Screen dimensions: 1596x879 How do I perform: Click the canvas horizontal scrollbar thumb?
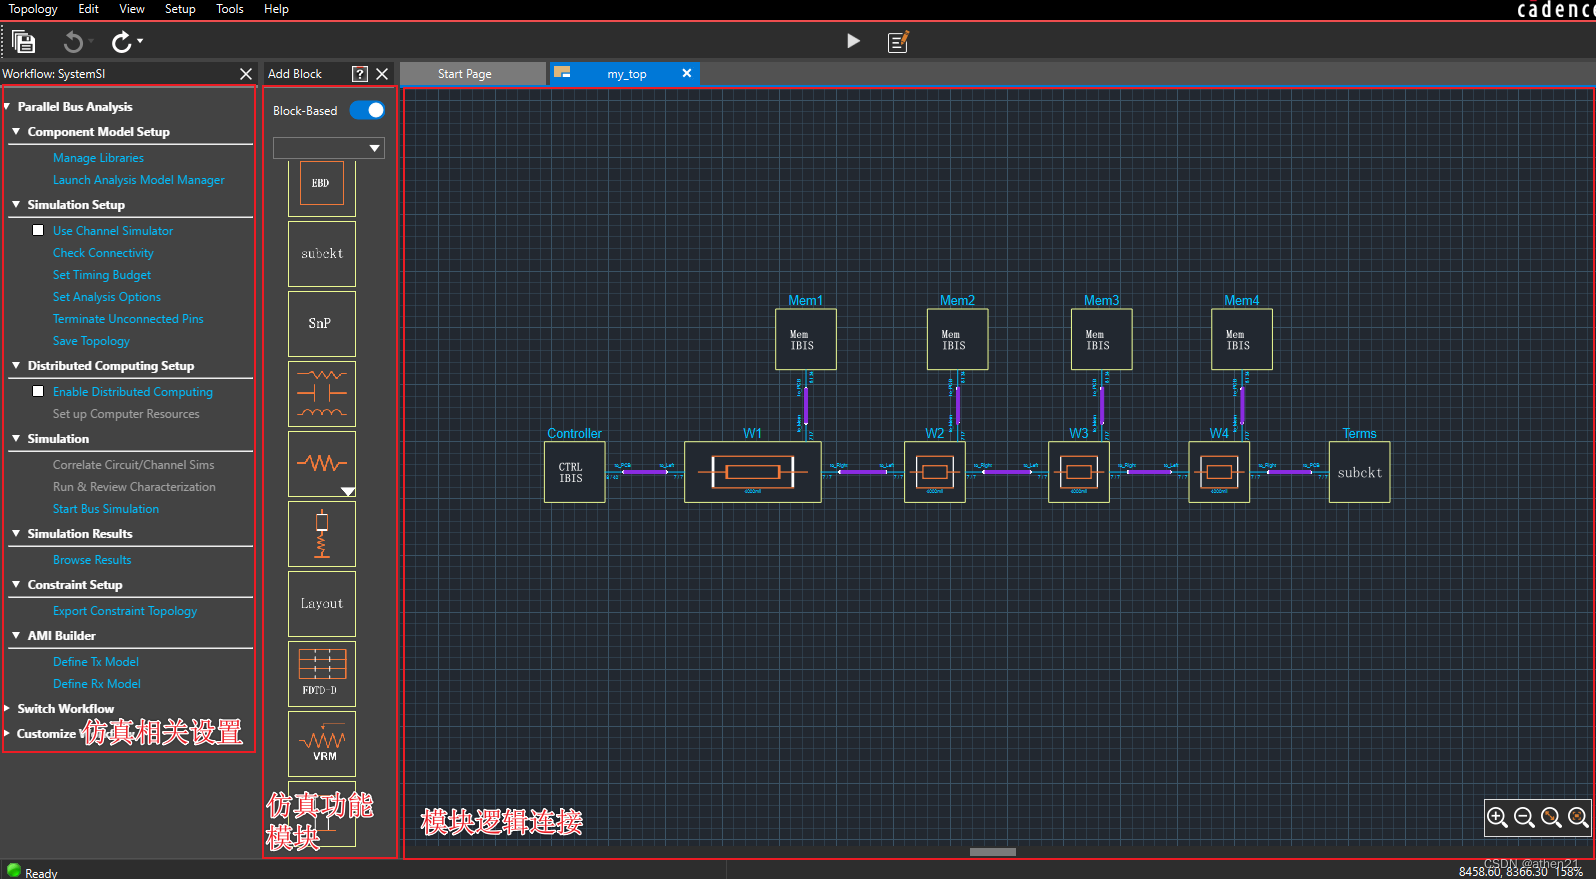point(993,852)
